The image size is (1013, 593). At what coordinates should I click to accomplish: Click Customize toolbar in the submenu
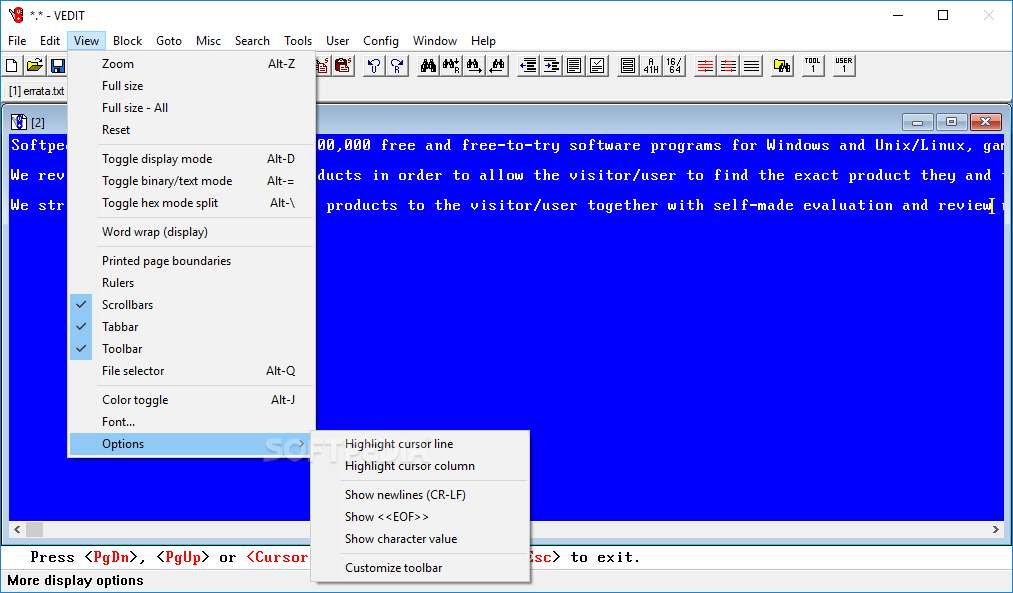click(421, 568)
